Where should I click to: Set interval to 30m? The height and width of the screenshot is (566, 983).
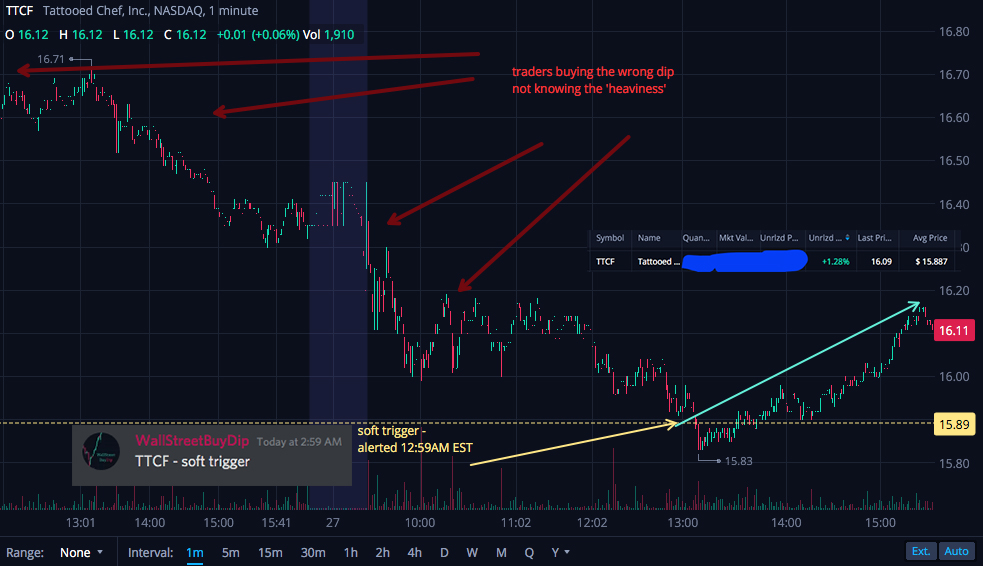313,552
